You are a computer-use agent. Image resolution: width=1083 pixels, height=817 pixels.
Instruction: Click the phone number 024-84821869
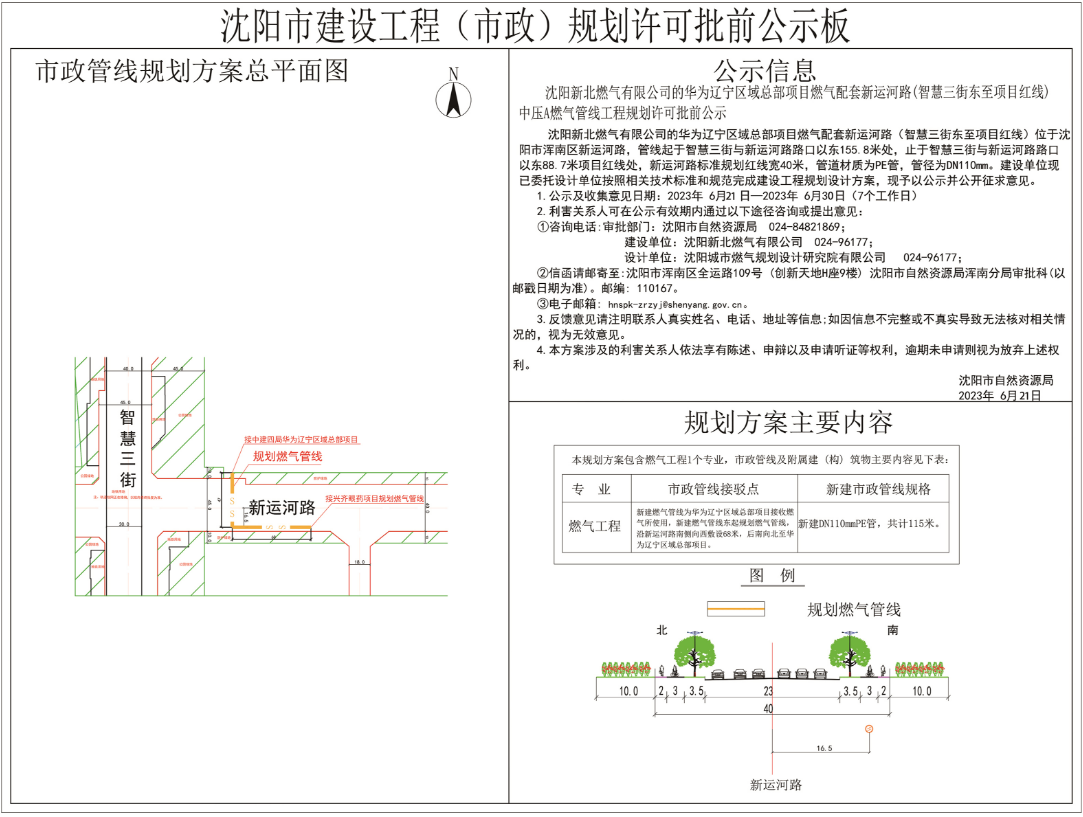tap(806, 227)
